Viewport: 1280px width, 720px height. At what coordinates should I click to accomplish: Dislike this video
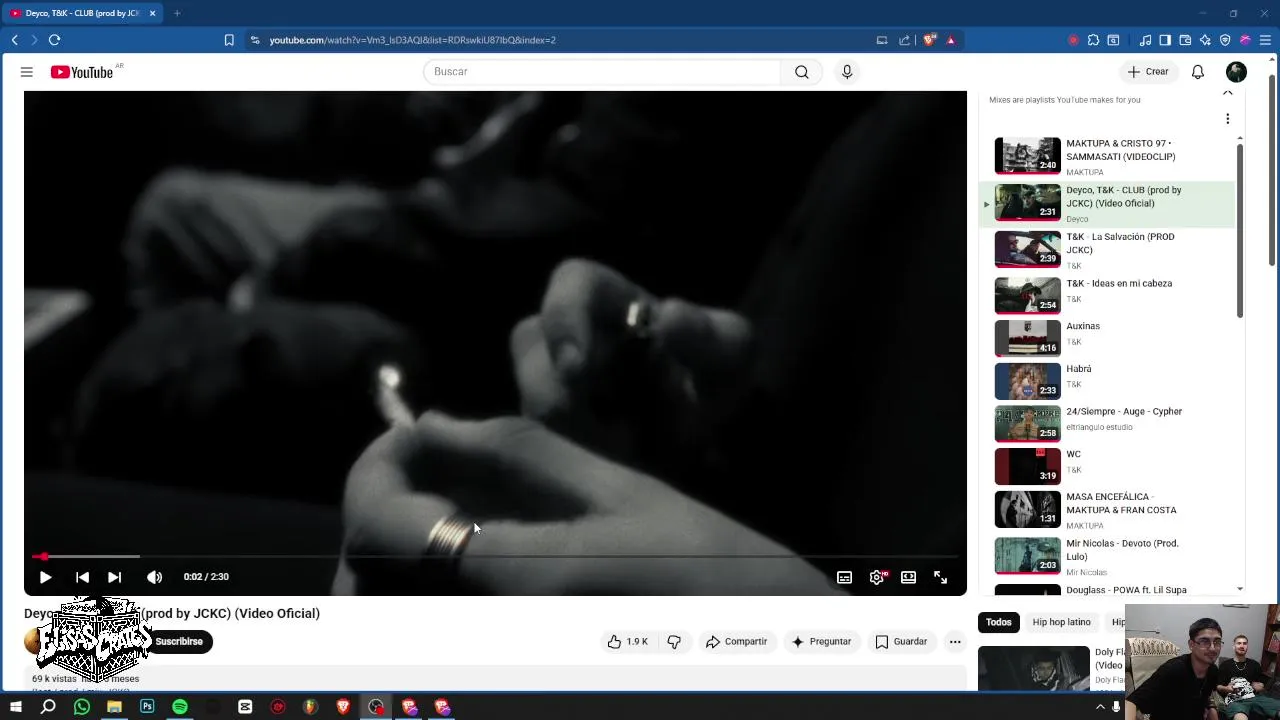[674, 642]
